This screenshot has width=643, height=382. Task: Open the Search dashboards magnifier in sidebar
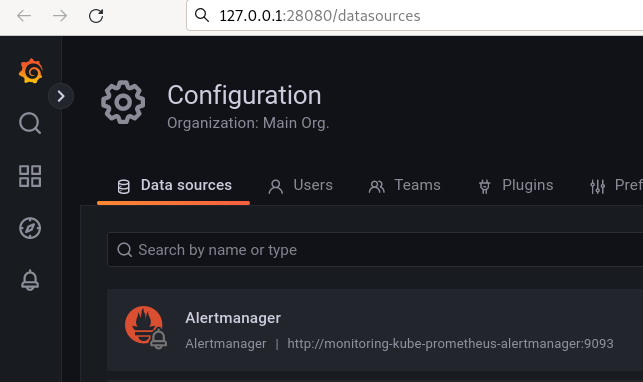point(30,123)
